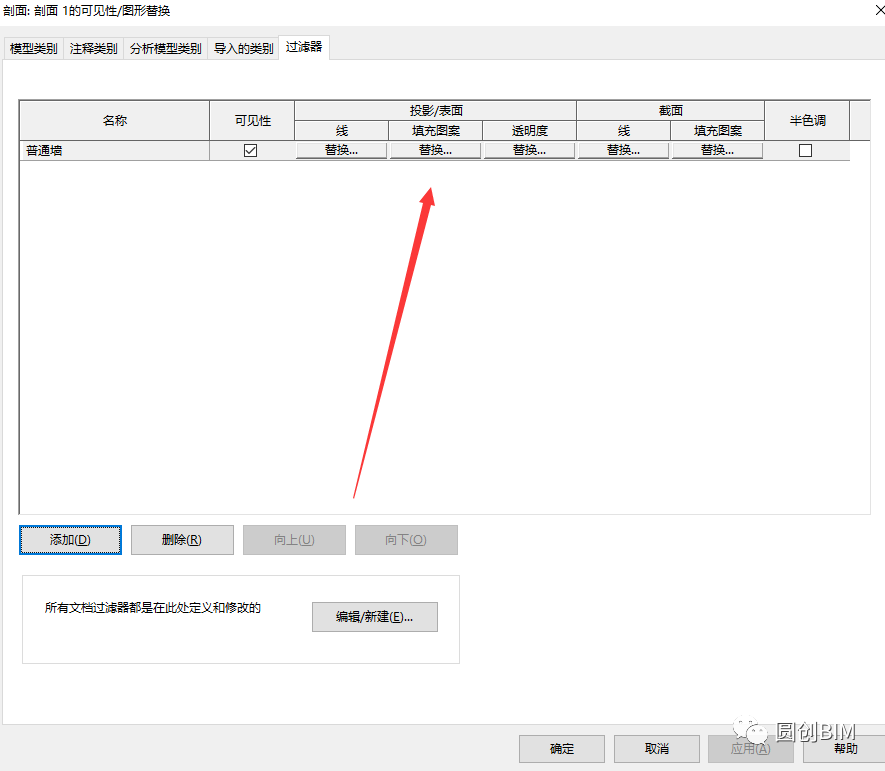Click 替换 under 截面 线 column

[623, 150]
